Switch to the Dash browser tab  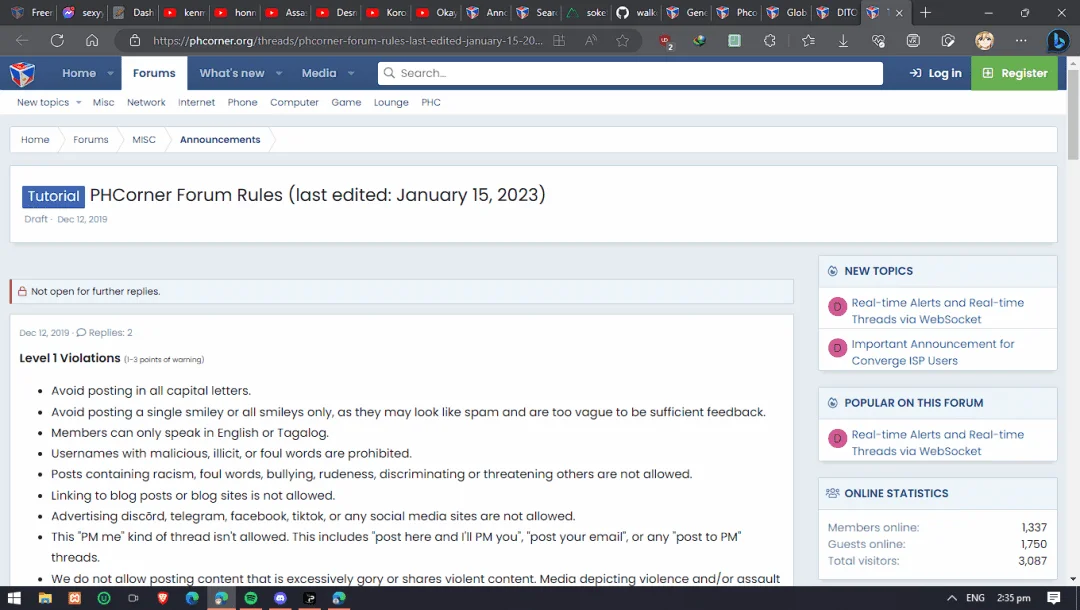click(x=135, y=12)
